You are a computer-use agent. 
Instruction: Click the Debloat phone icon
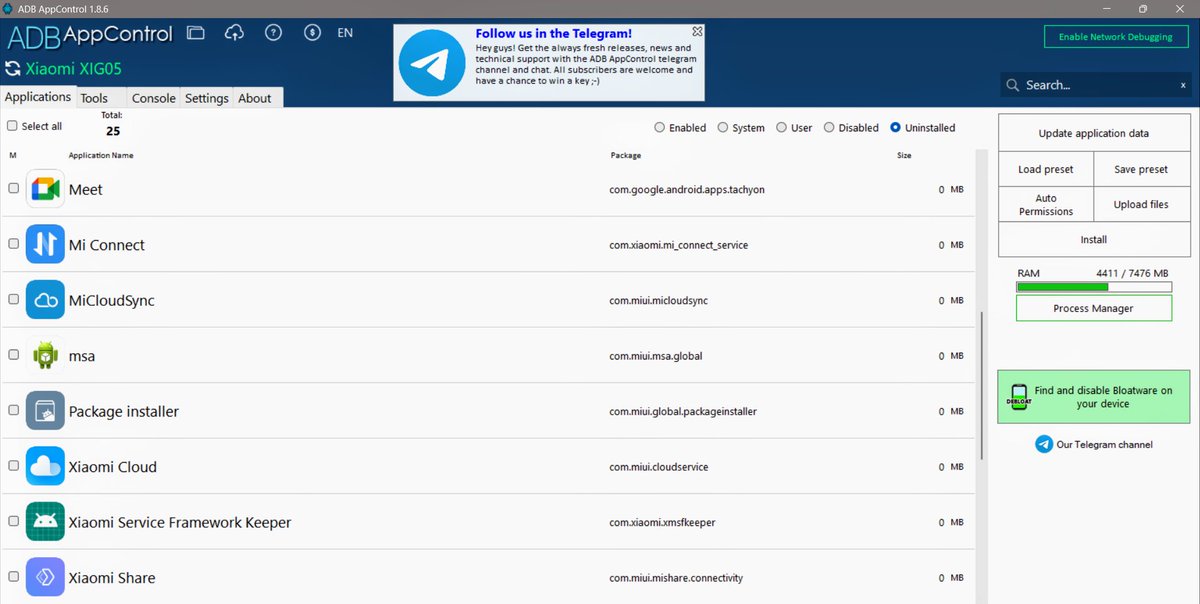pyautogui.click(x=1018, y=397)
